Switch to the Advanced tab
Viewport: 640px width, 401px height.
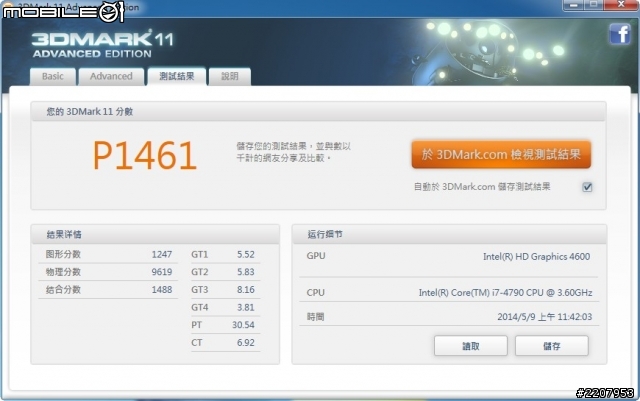coord(111,76)
